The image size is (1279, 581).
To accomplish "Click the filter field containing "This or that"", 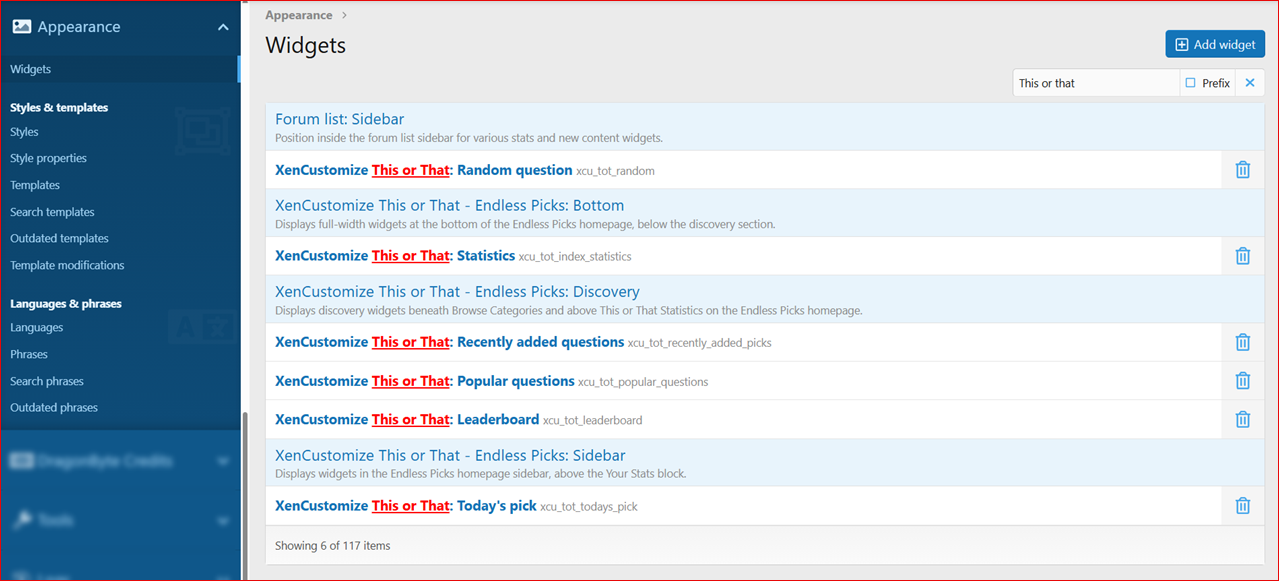I will click(x=1096, y=83).
